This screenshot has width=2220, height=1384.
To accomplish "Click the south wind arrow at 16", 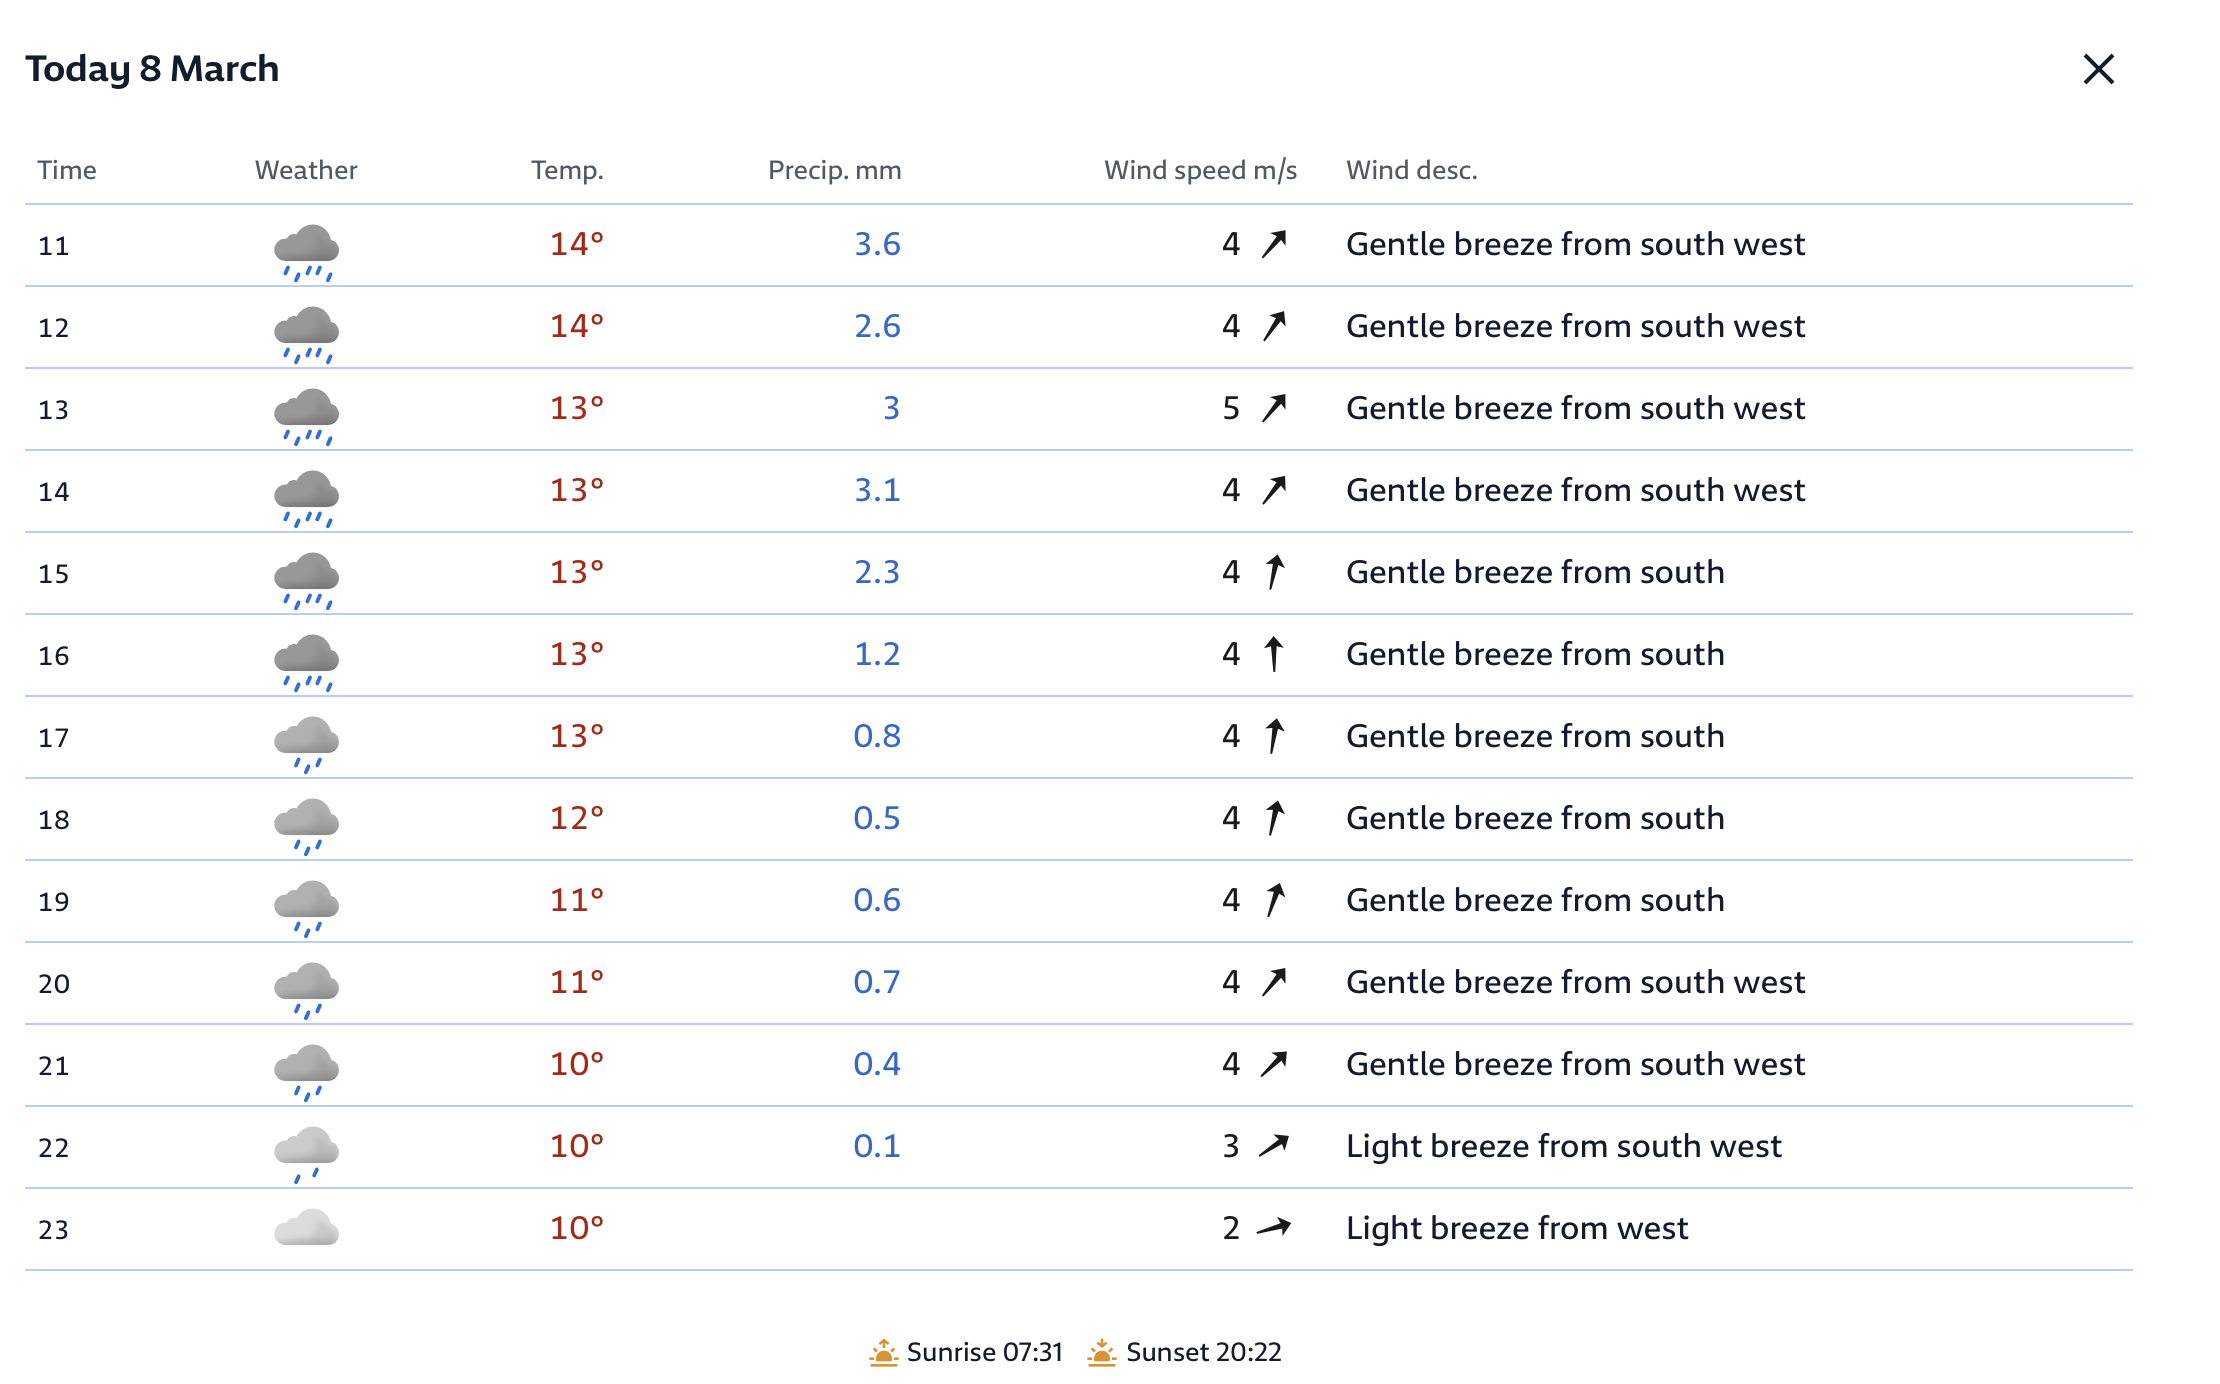I will (1274, 654).
